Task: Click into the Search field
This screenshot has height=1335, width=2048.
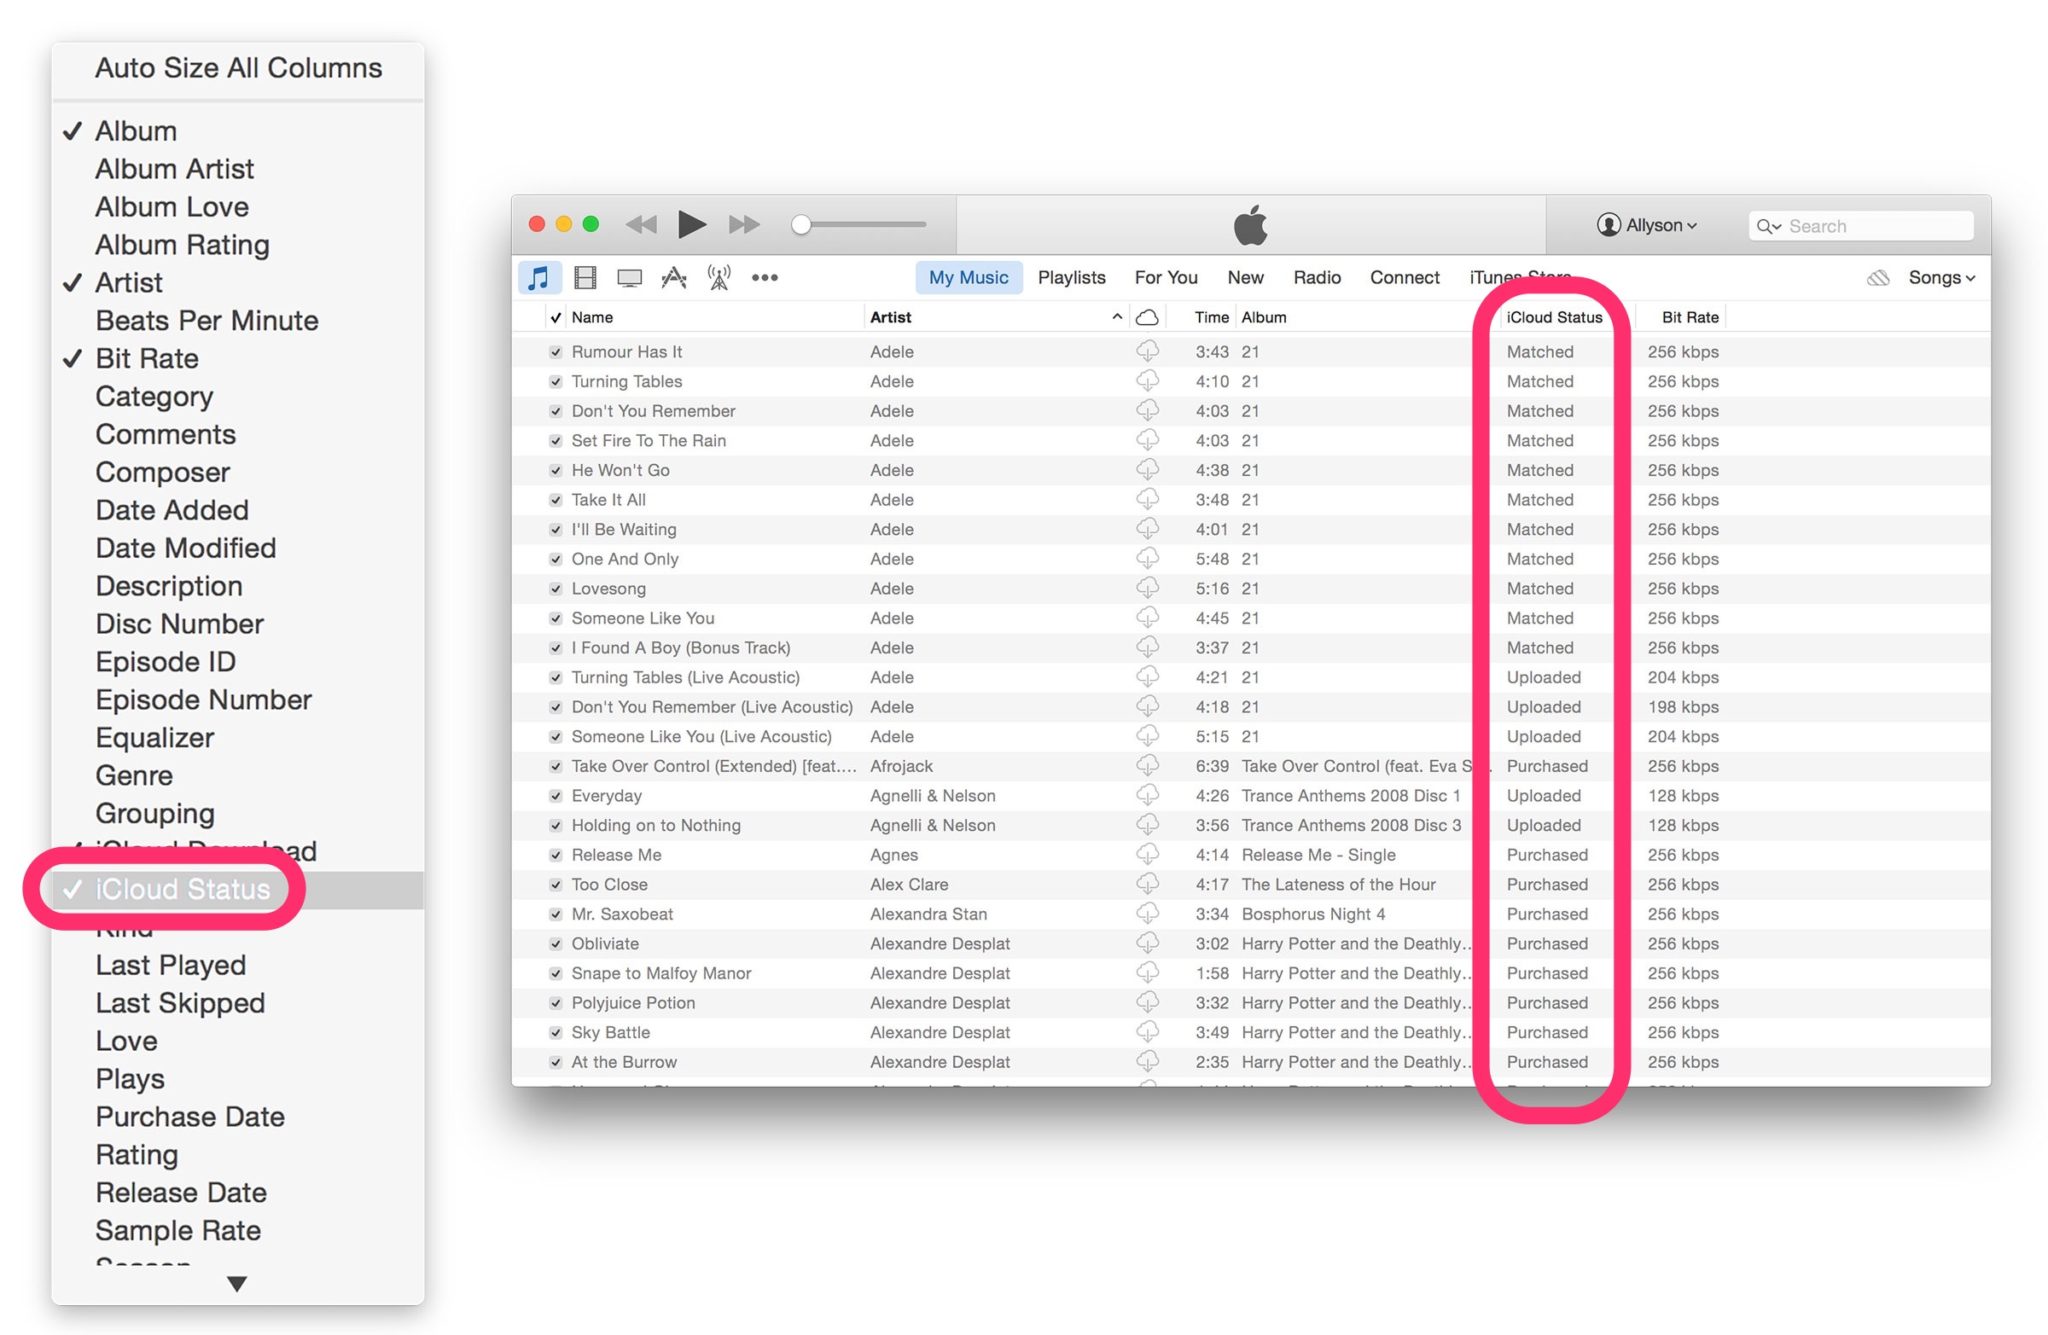Action: (x=1861, y=226)
